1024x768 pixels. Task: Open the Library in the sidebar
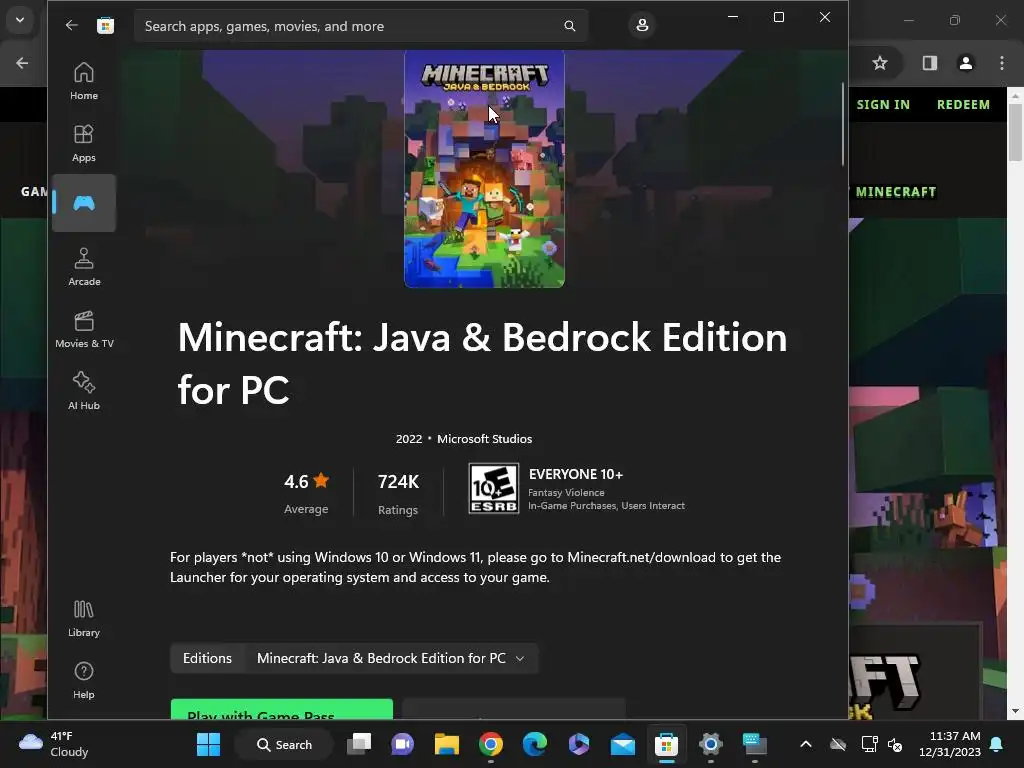[x=84, y=618]
